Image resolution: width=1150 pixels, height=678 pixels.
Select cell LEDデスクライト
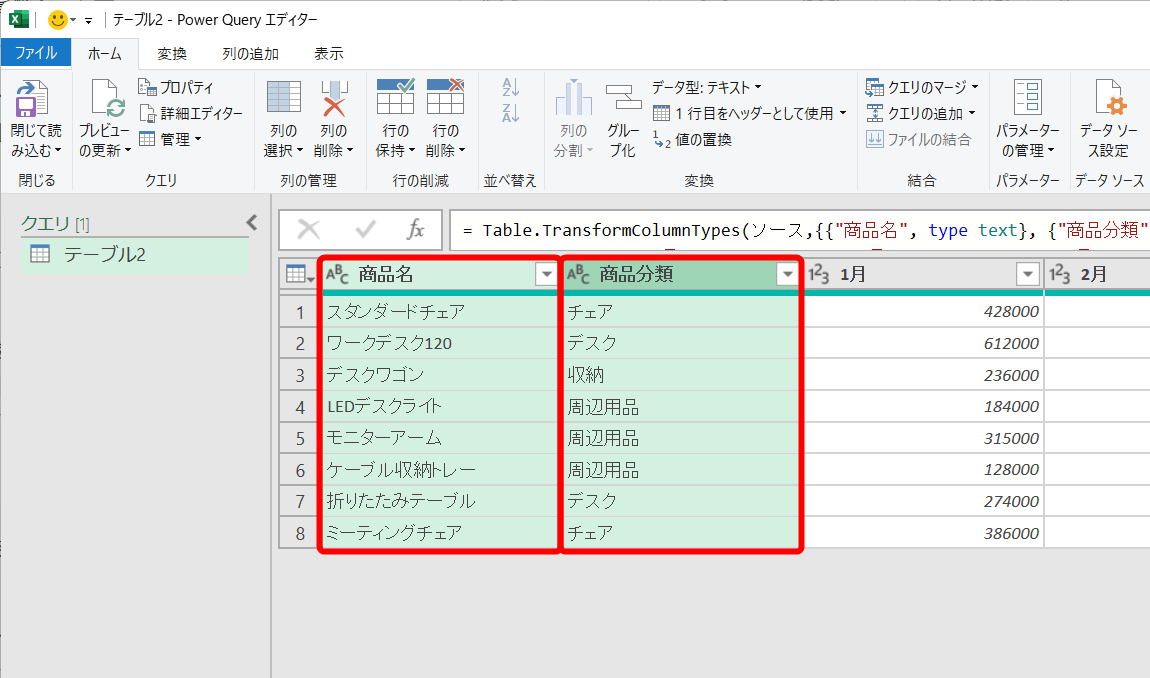click(440, 407)
